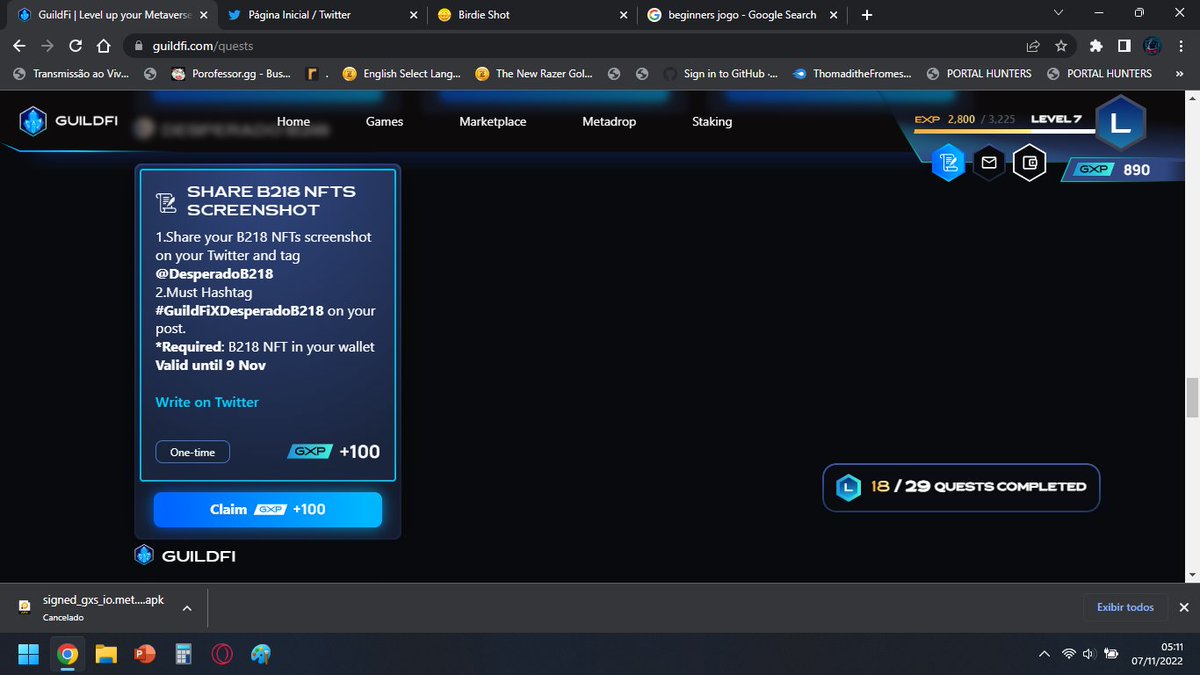Open the Marketplace menu item
This screenshot has height=675, width=1200.
click(x=493, y=121)
